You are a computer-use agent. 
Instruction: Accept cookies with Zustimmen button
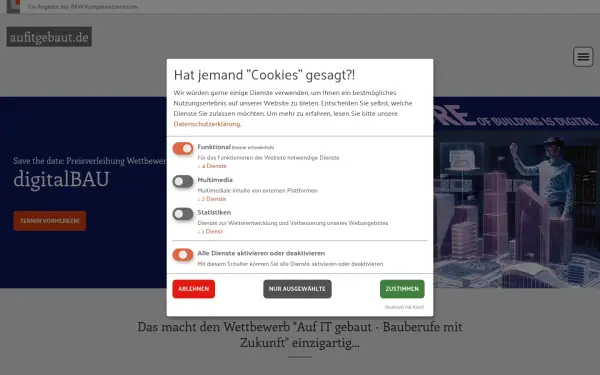pos(402,289)
